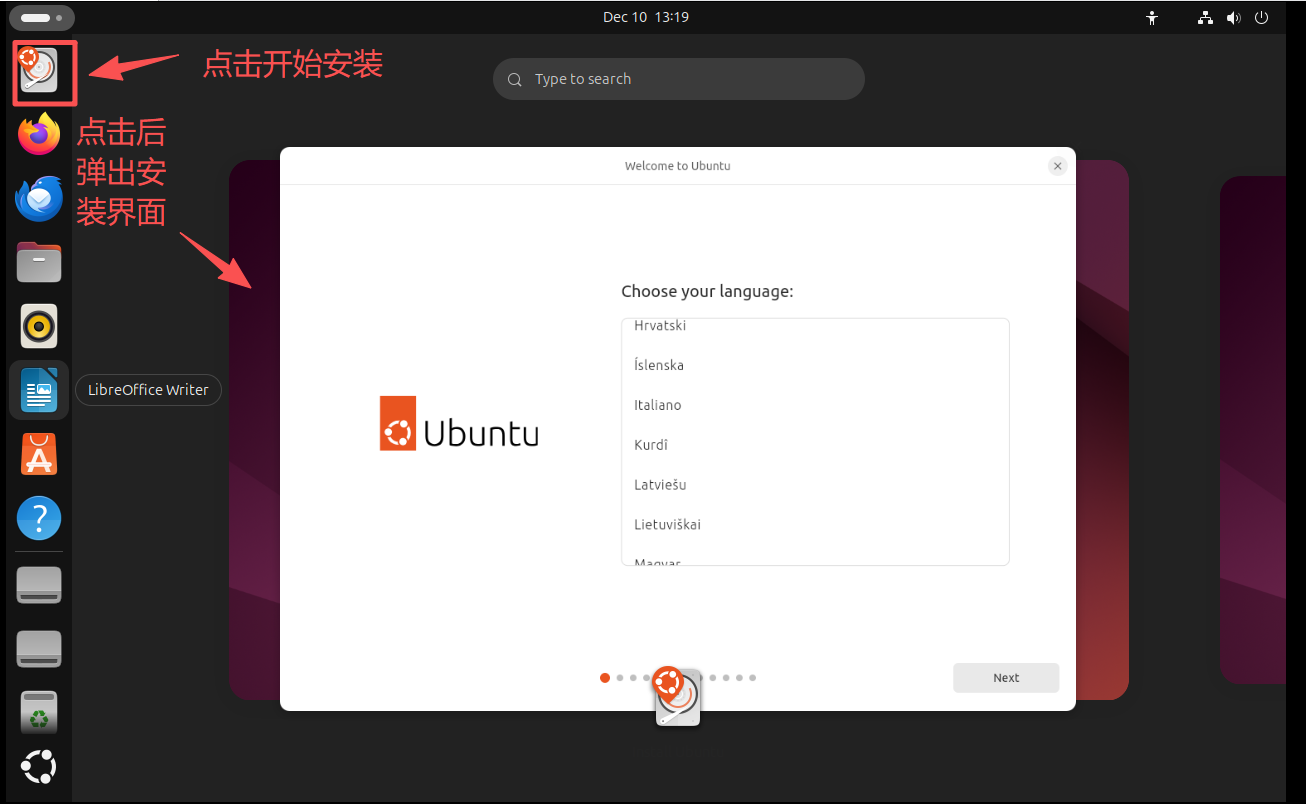Select Lietuviškai language
The image size is (1306, 804).
click(x=815, y=525)
